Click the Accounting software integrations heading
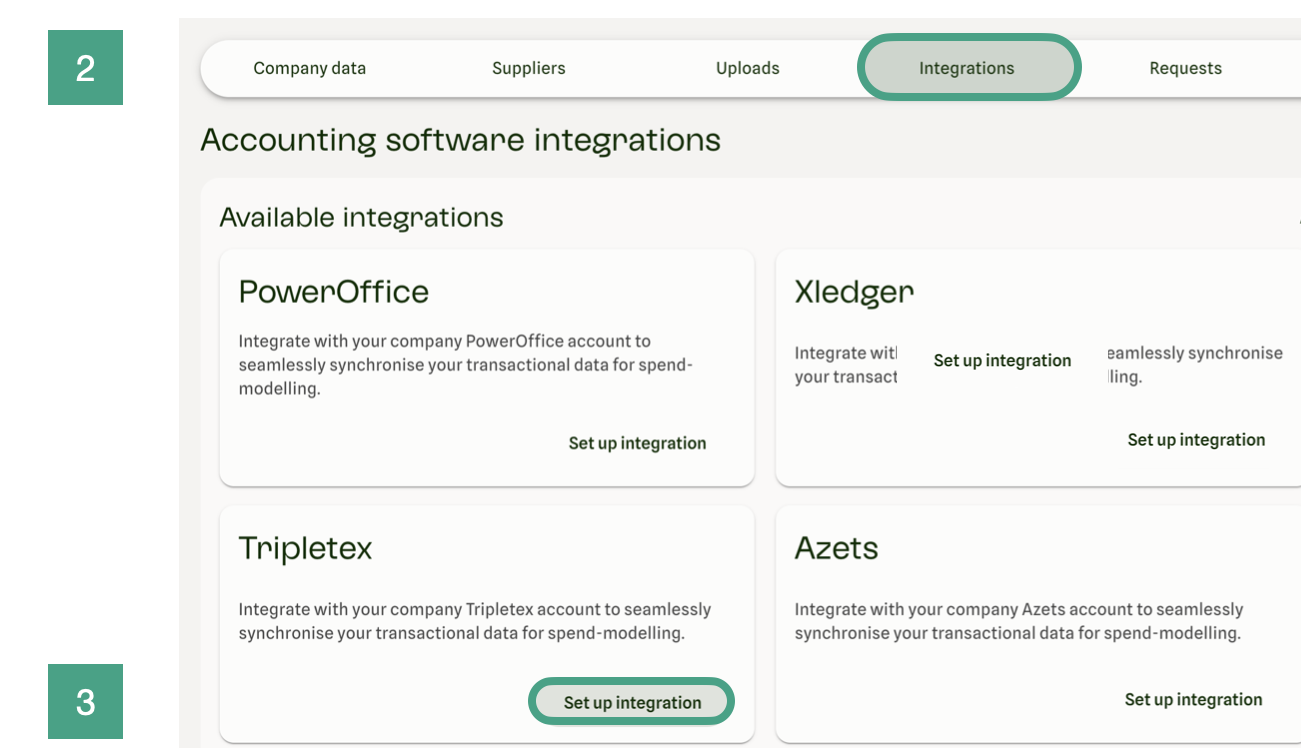The height and width of the screenshot is (756, 1316). click(x=460, y=140)
